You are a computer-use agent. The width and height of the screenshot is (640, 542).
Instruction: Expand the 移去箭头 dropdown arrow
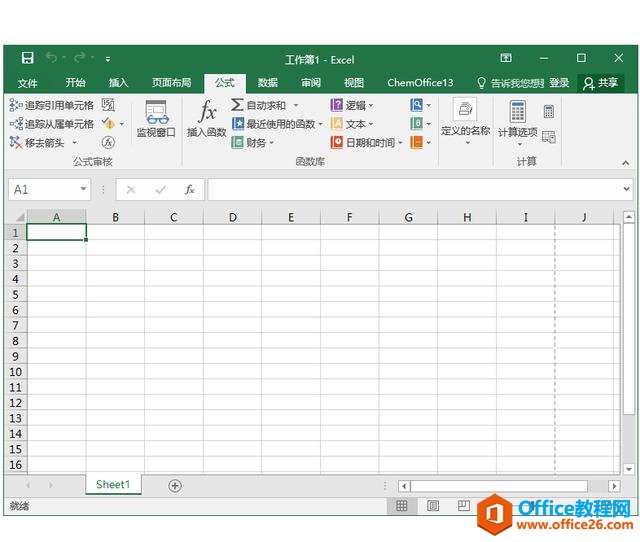[x=74, y=143]
